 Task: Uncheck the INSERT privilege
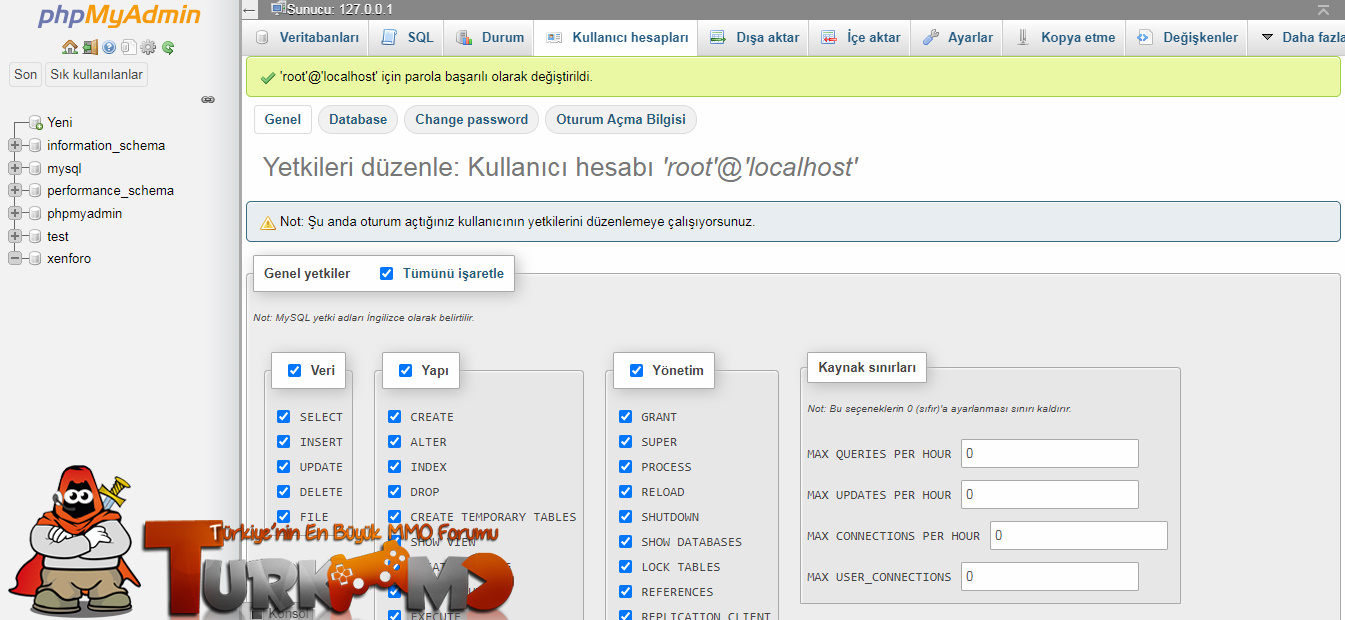[x=283, y=442]
